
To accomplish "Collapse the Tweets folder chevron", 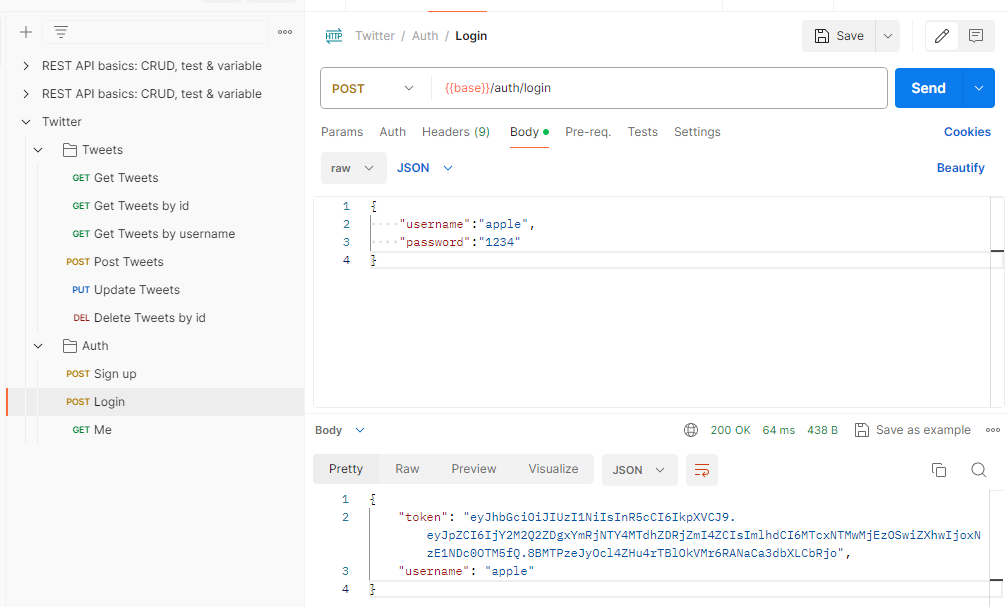I will [38, 150].
